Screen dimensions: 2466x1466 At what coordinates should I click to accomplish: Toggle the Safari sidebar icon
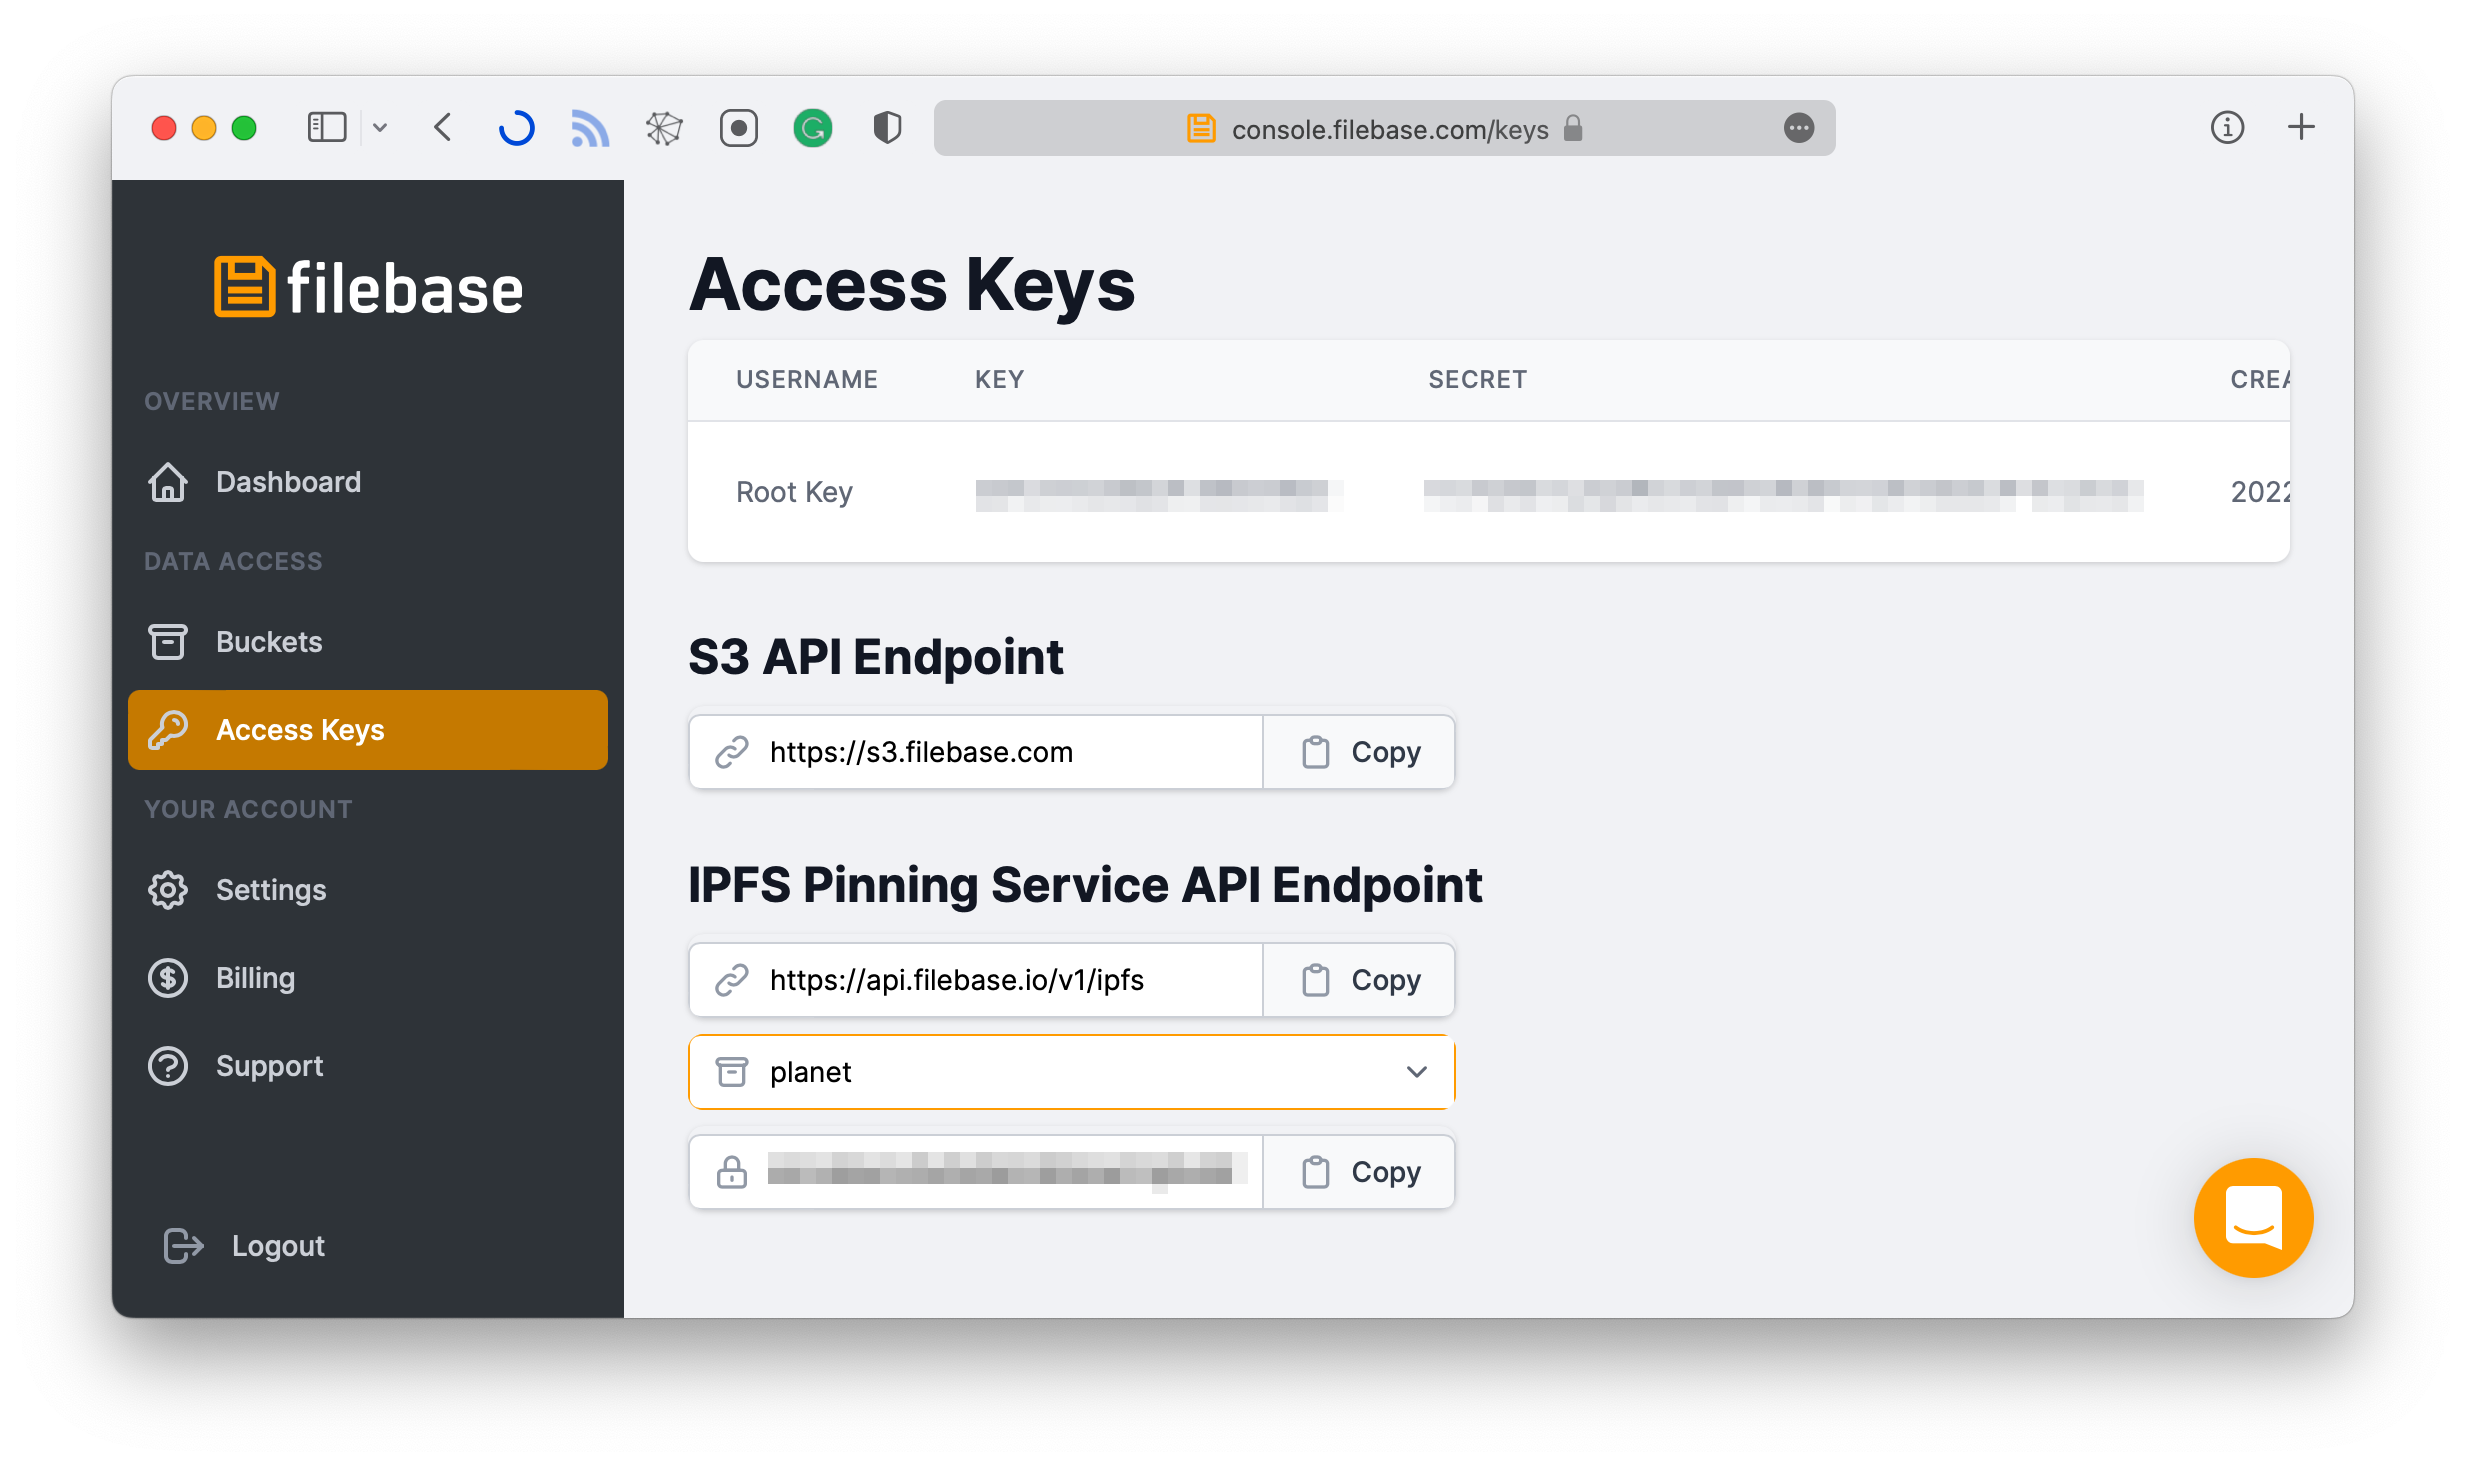326,128
